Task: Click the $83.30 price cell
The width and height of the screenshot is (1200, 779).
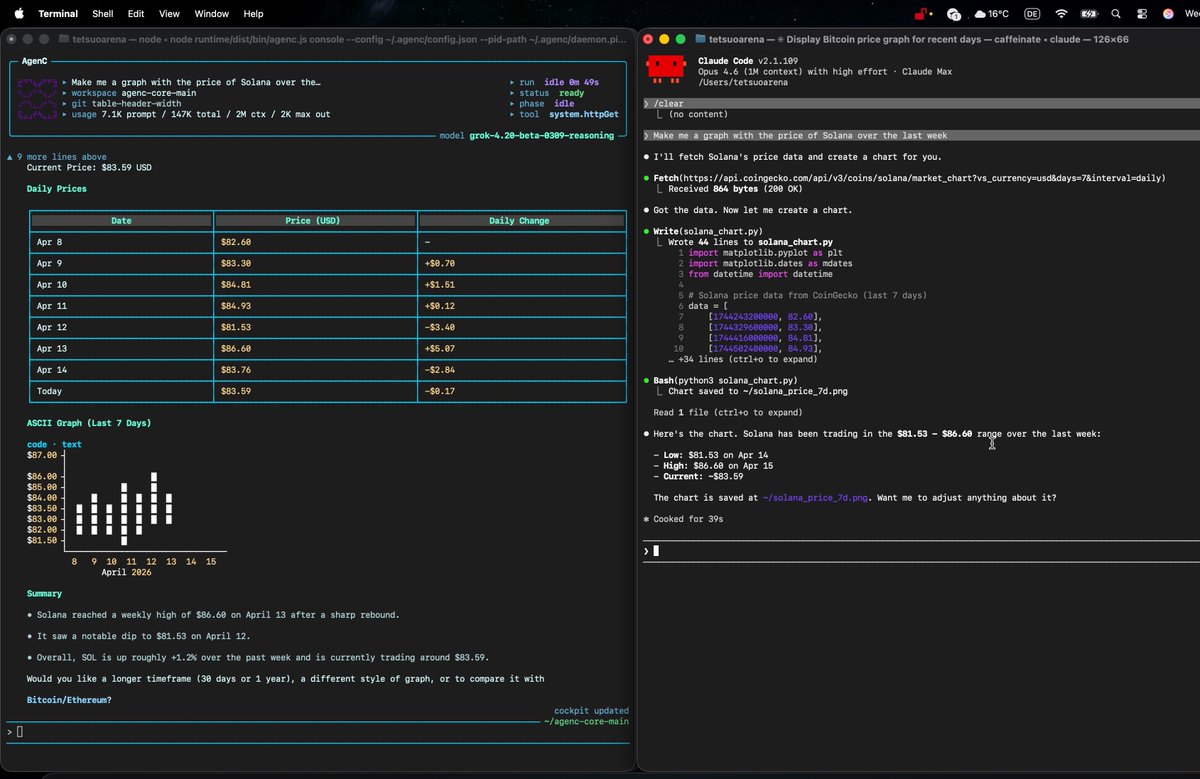Action: [235, 263]
